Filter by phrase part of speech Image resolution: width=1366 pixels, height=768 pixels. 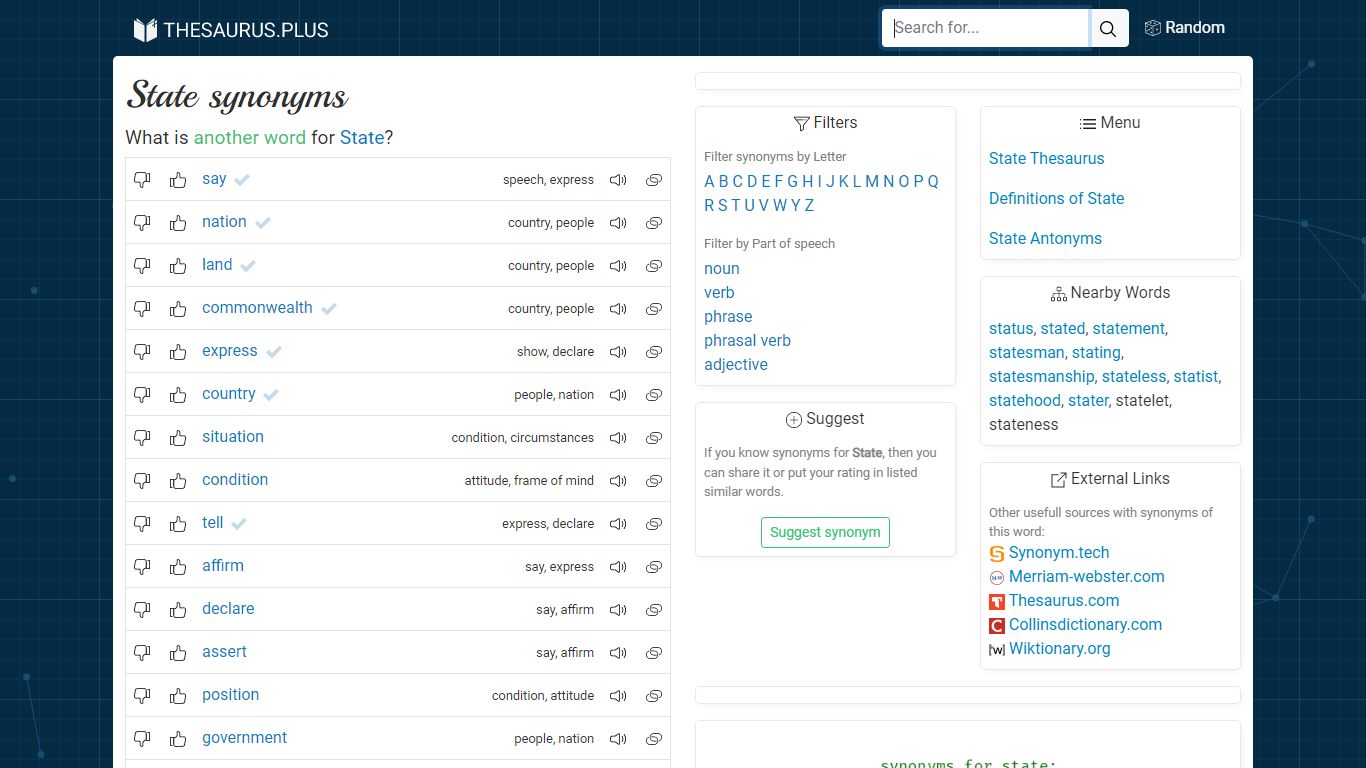(728, 316)
